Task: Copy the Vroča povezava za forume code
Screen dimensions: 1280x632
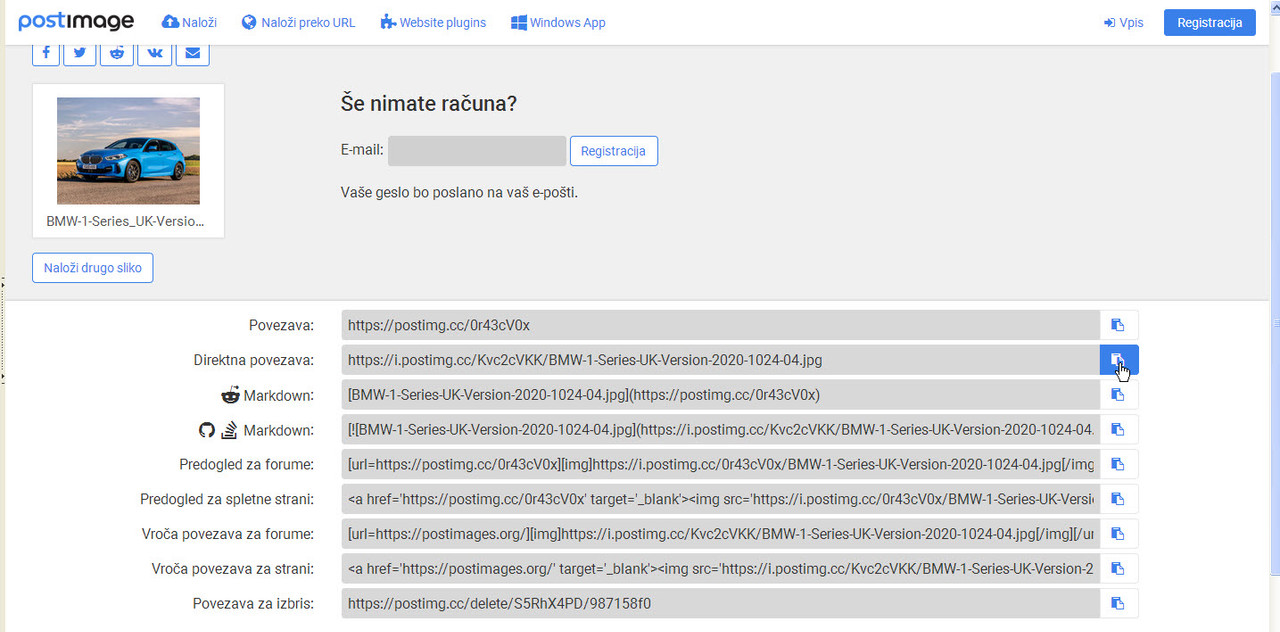Action: pyautogui.click(x=1119, y=534)
